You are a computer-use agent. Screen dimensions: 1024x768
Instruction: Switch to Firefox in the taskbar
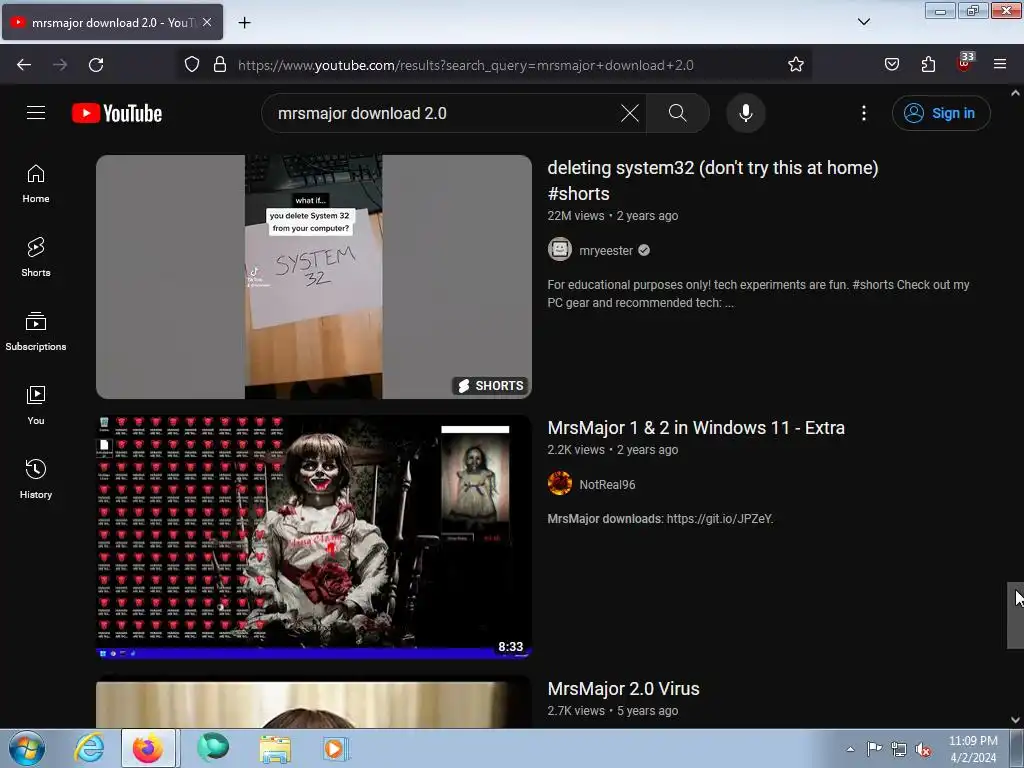148,748
